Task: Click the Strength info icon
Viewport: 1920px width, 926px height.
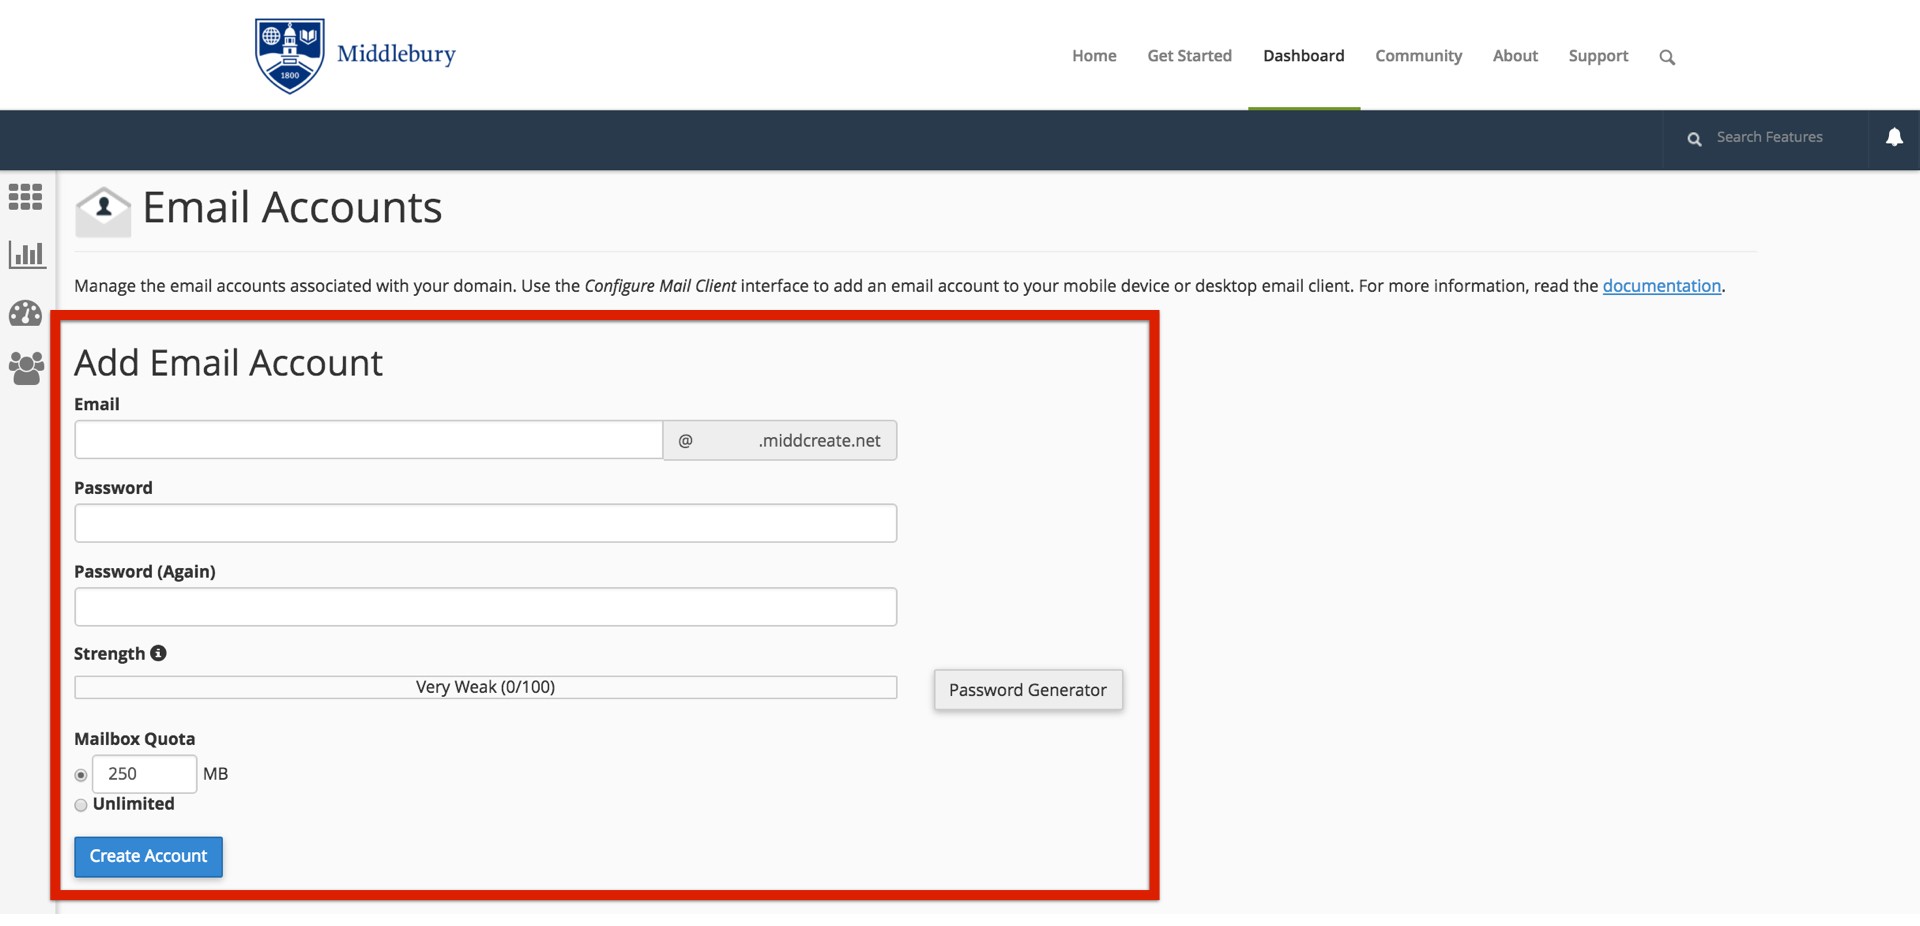Action: point(158,653)
